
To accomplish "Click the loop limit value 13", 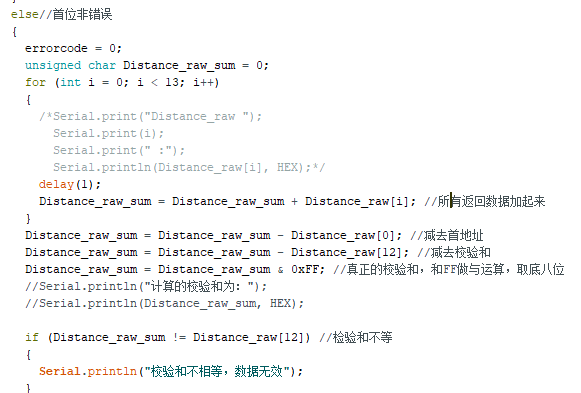I will coord(172,82).
